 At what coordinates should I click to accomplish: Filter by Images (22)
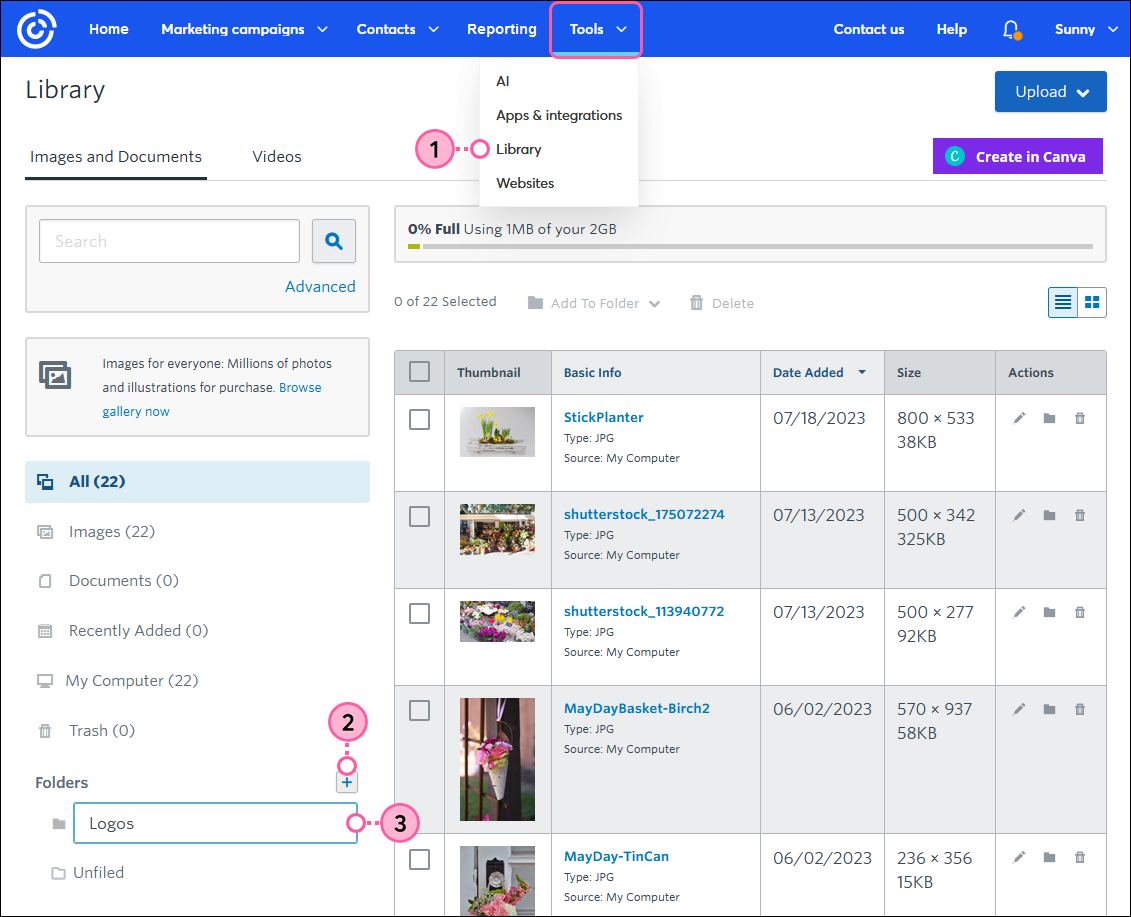coord(111,532)
